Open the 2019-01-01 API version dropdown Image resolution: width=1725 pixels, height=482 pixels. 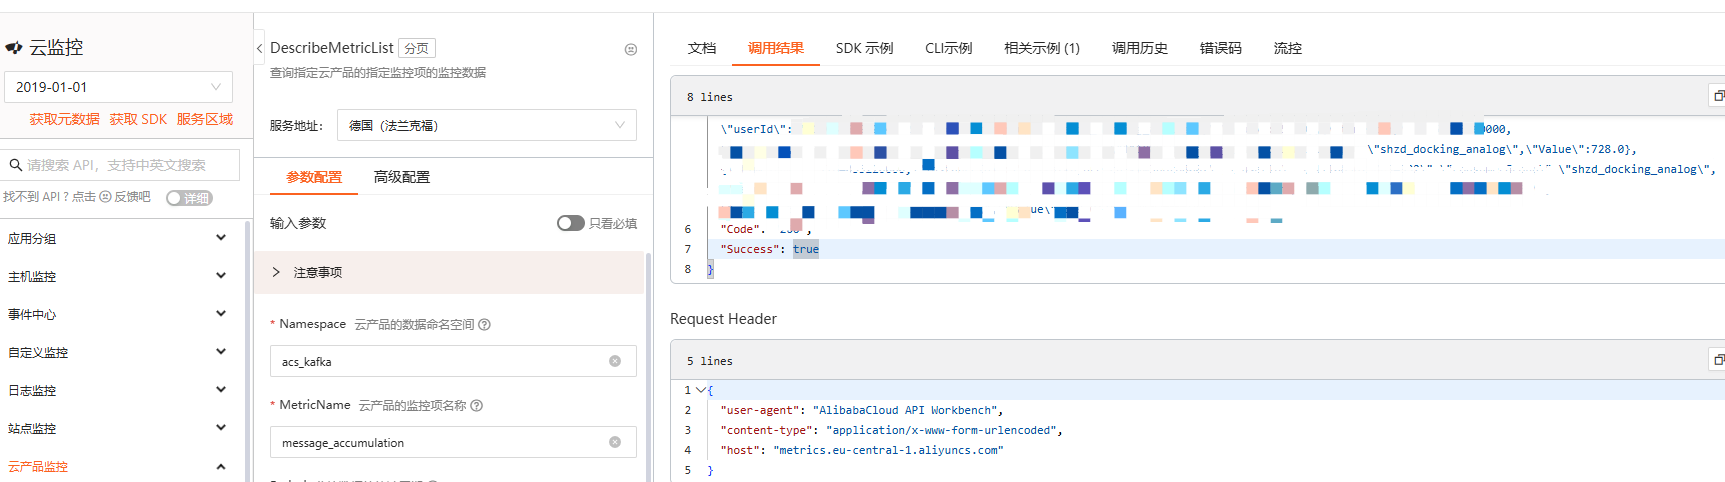click(118, 87)
